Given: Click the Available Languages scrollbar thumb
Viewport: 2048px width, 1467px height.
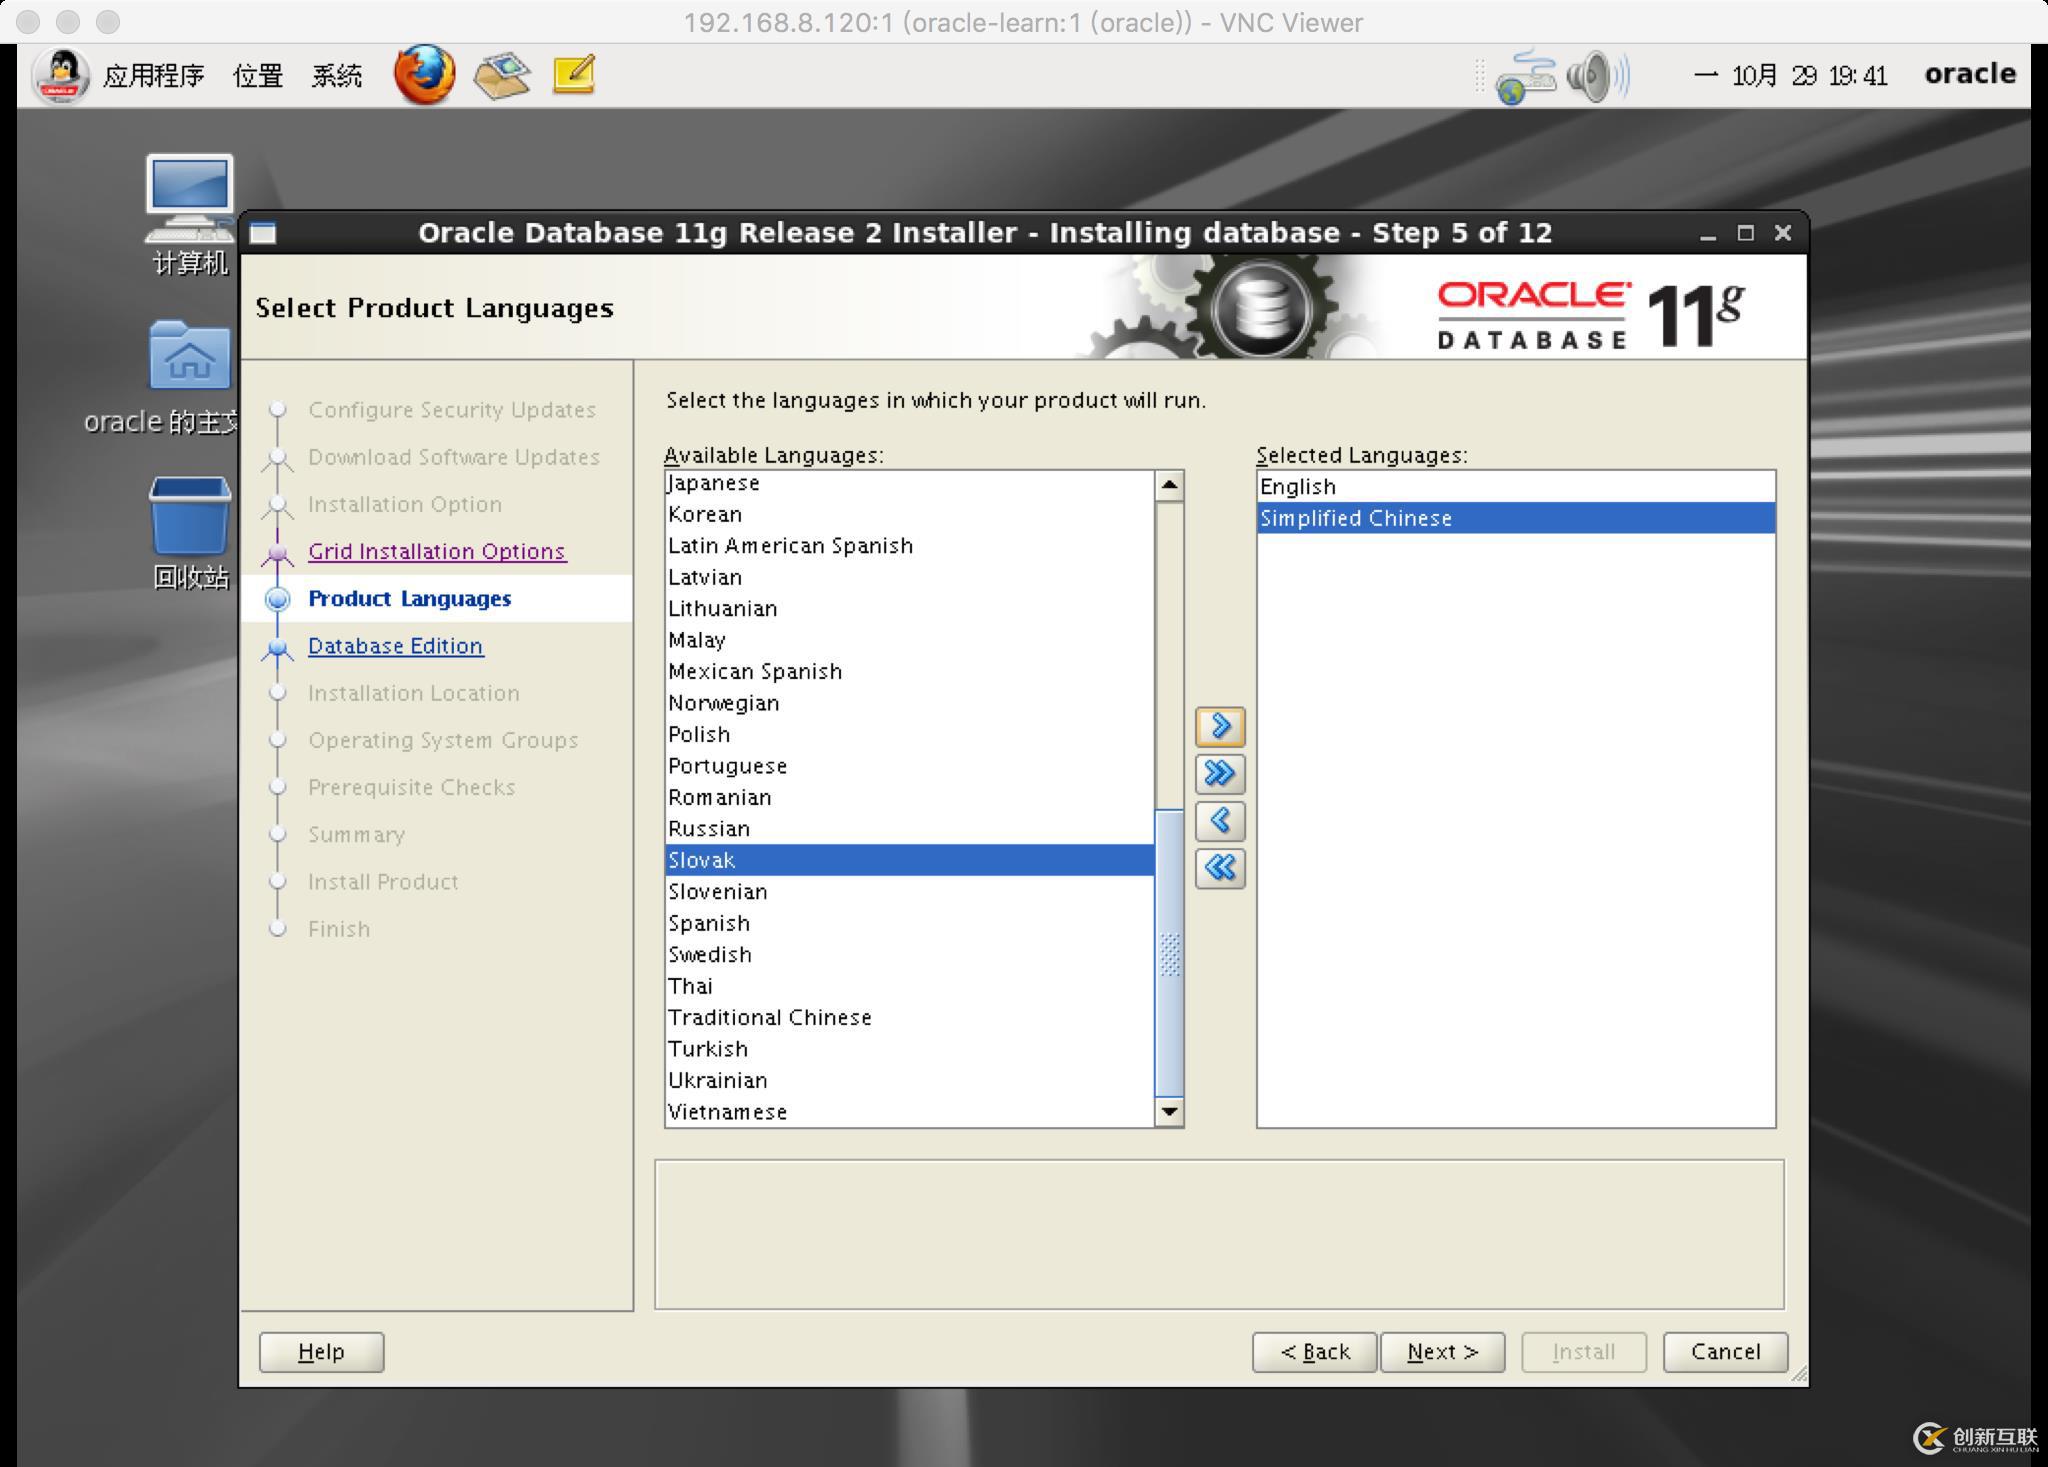Looking at the screenshot, I should pyautogui.click(x=1169, y=953).
